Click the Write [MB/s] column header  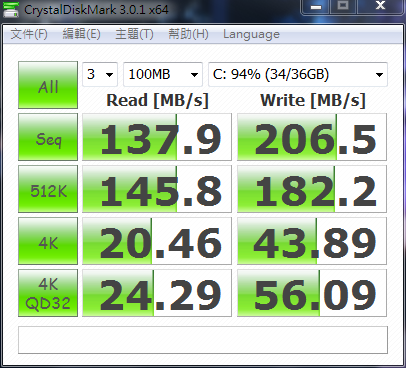coord(313,100)
